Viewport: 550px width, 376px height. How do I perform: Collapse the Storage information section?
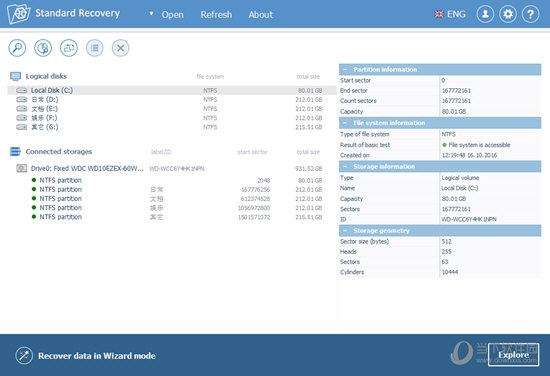345,166
